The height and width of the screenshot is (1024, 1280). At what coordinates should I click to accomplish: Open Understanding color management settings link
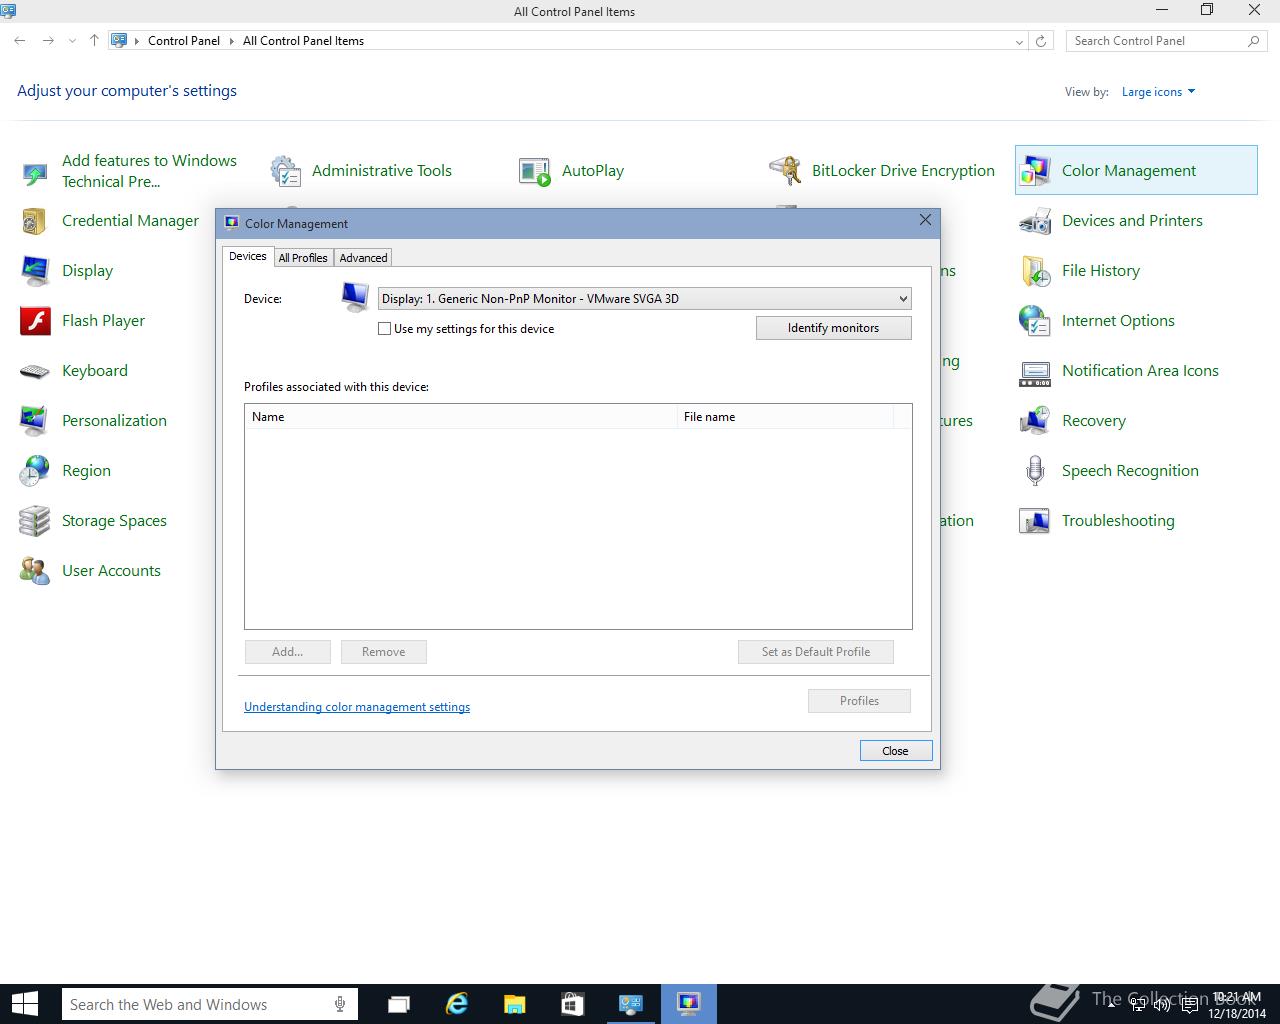(357, 707)
